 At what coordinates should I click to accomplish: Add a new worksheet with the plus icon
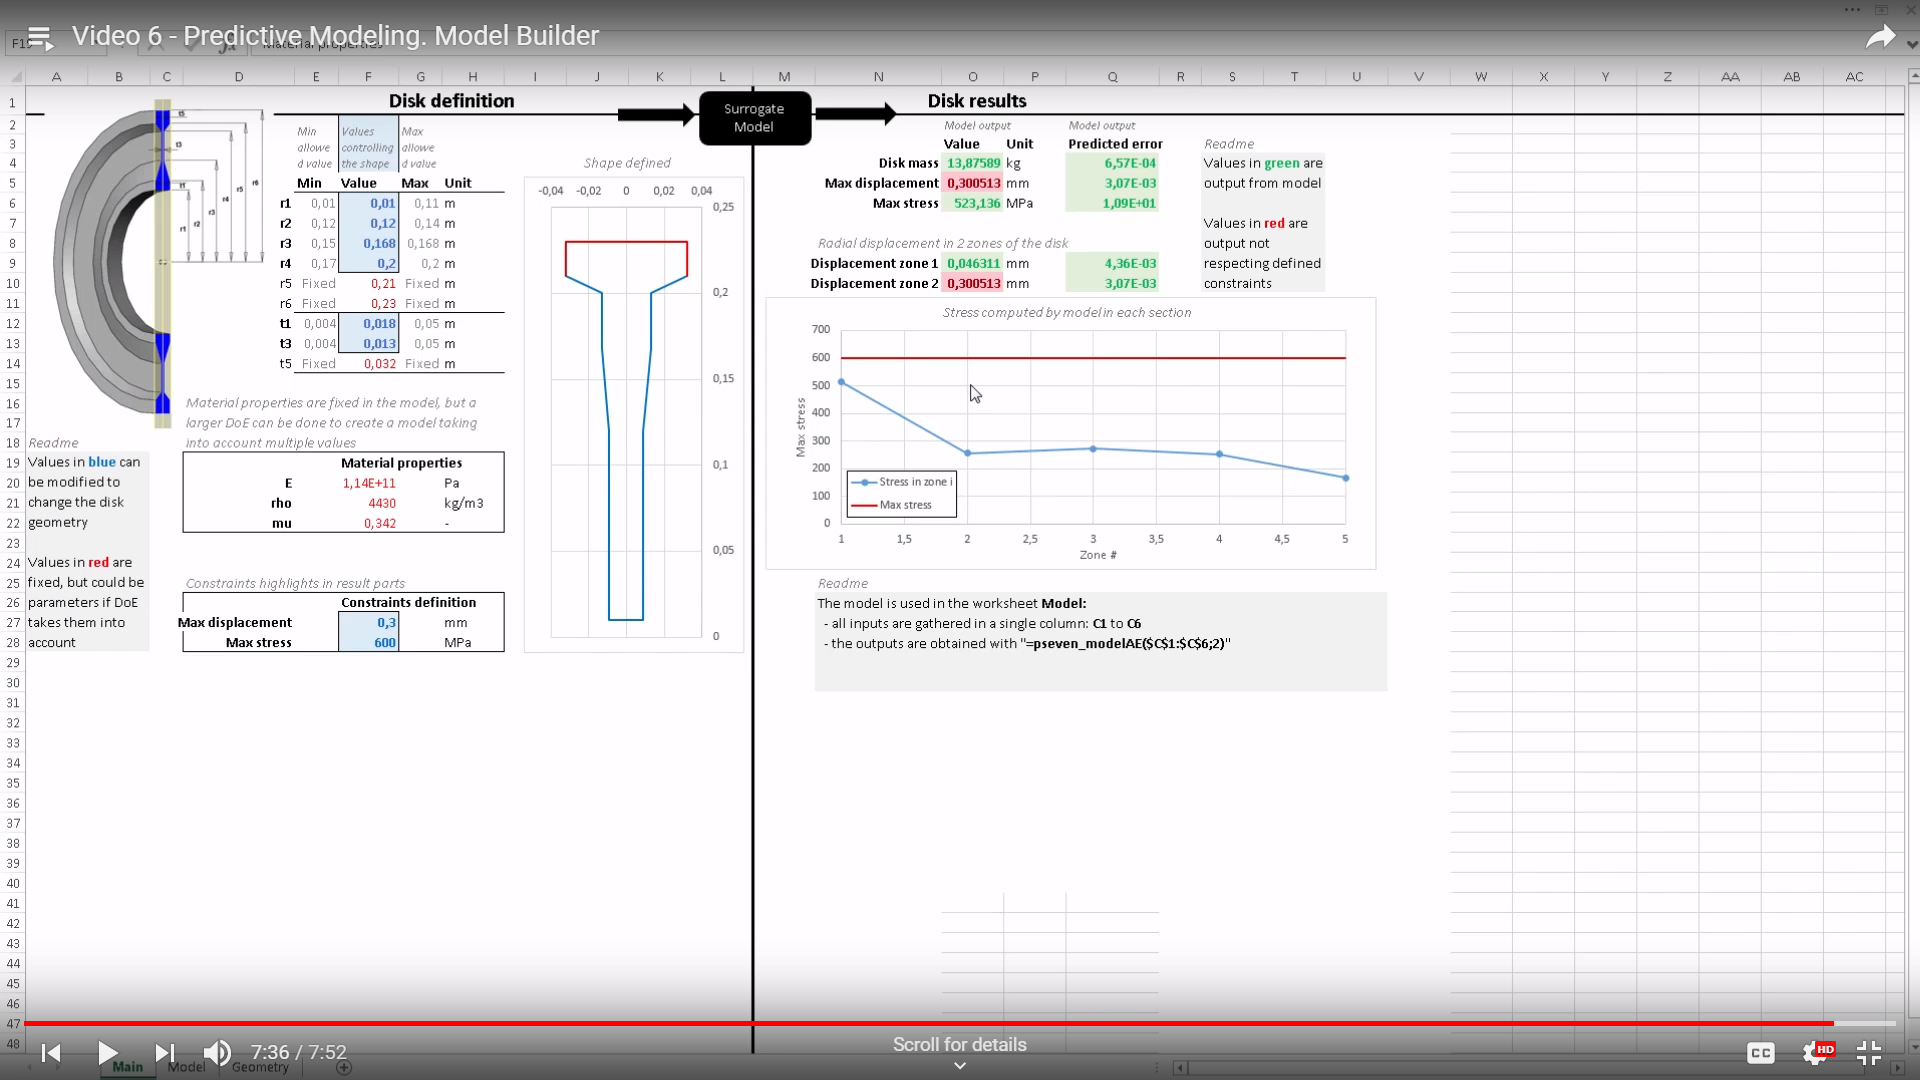click(344, 1067)
